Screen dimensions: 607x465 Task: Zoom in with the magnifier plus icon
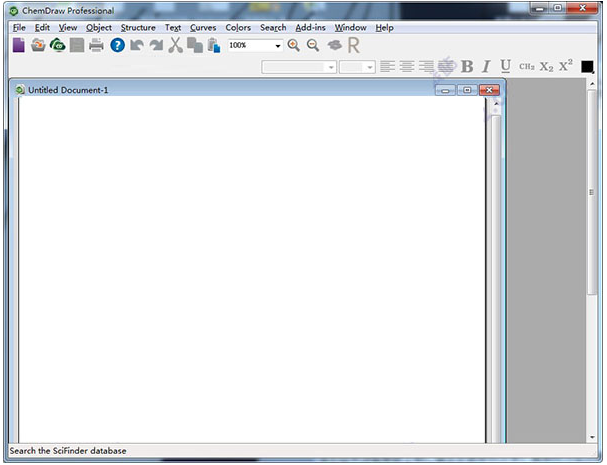click(x=294, y=45)
